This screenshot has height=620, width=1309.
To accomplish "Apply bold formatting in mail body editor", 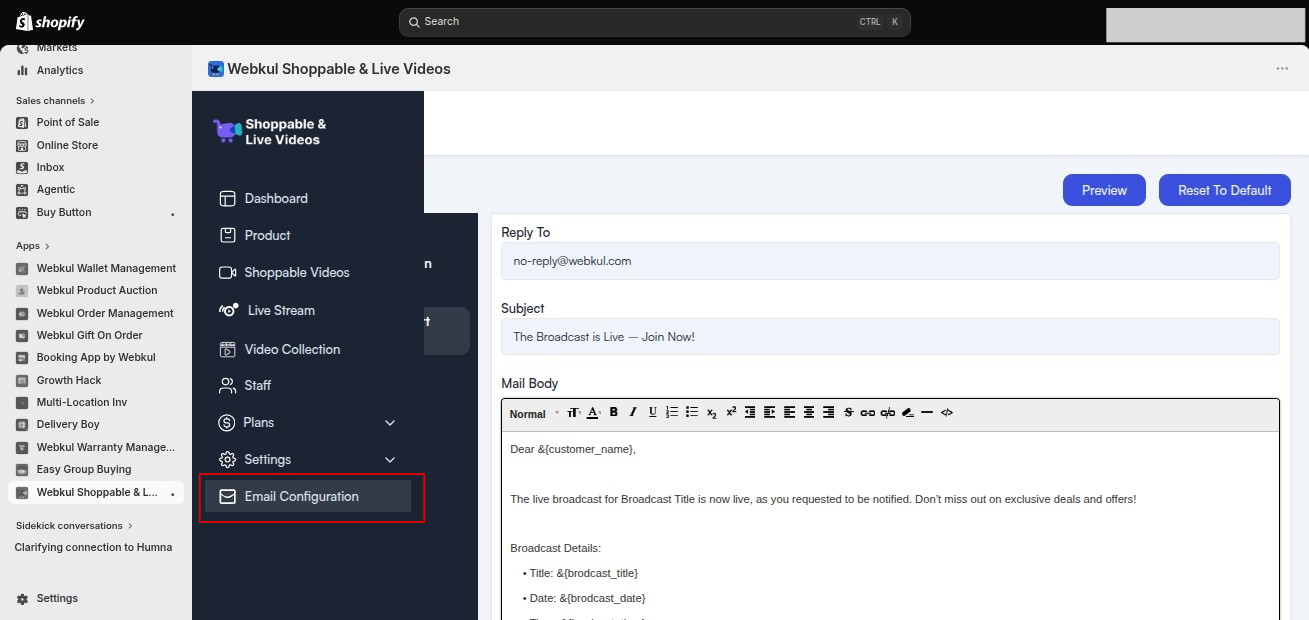I will (614, 412).
